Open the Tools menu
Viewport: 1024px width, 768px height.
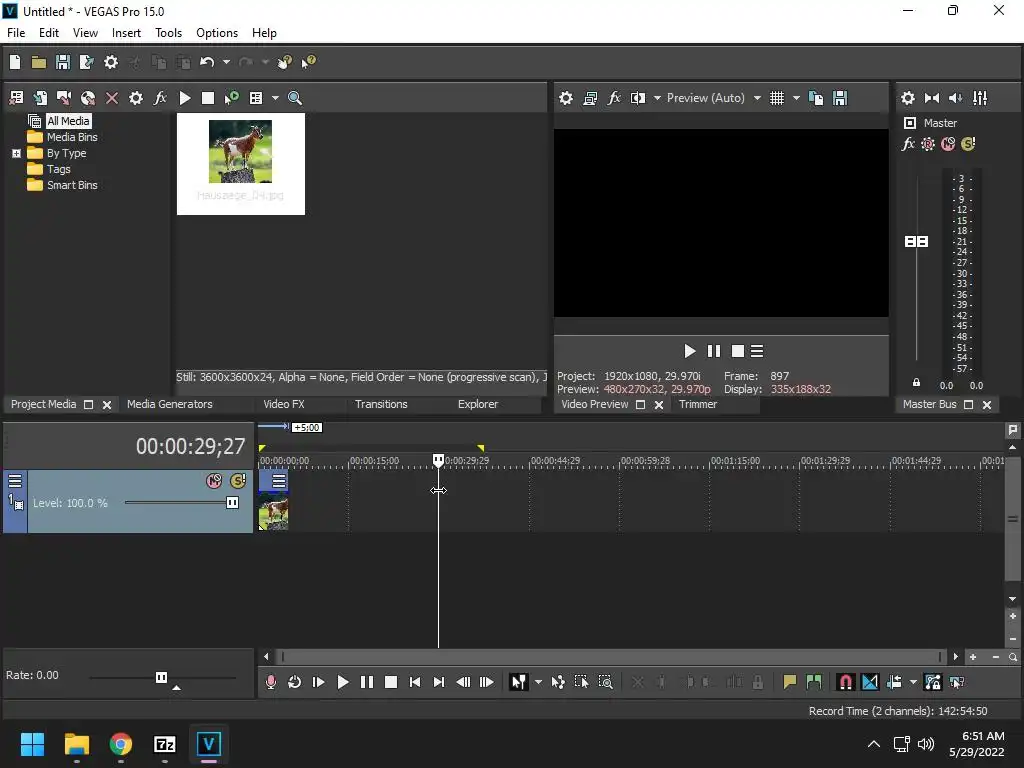[168, 33]
